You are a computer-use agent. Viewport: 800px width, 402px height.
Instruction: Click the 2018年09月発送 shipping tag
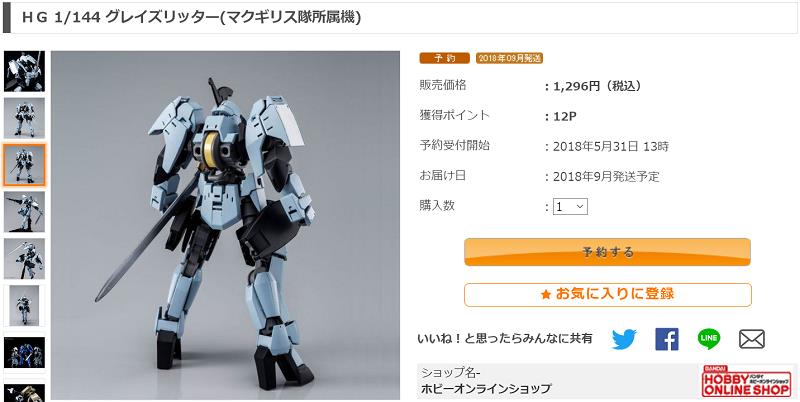tap(509, 58)
